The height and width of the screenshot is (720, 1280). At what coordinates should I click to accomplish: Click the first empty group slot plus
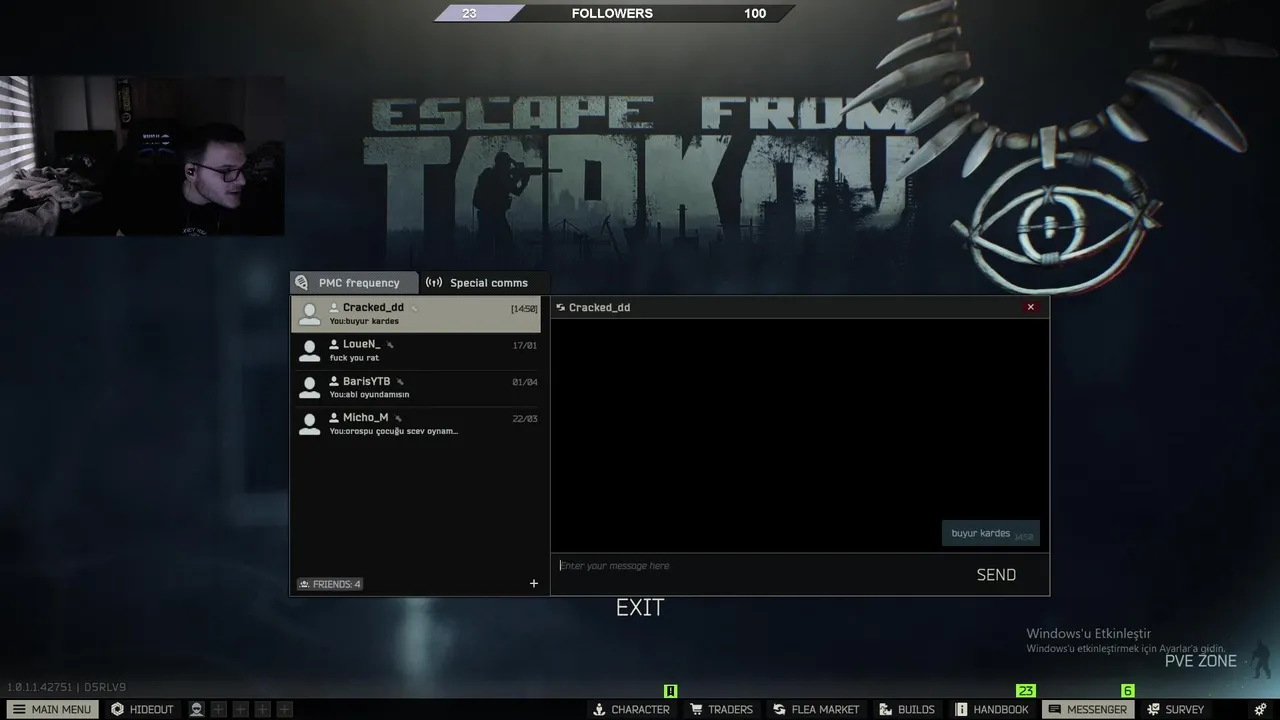point(219,709)
